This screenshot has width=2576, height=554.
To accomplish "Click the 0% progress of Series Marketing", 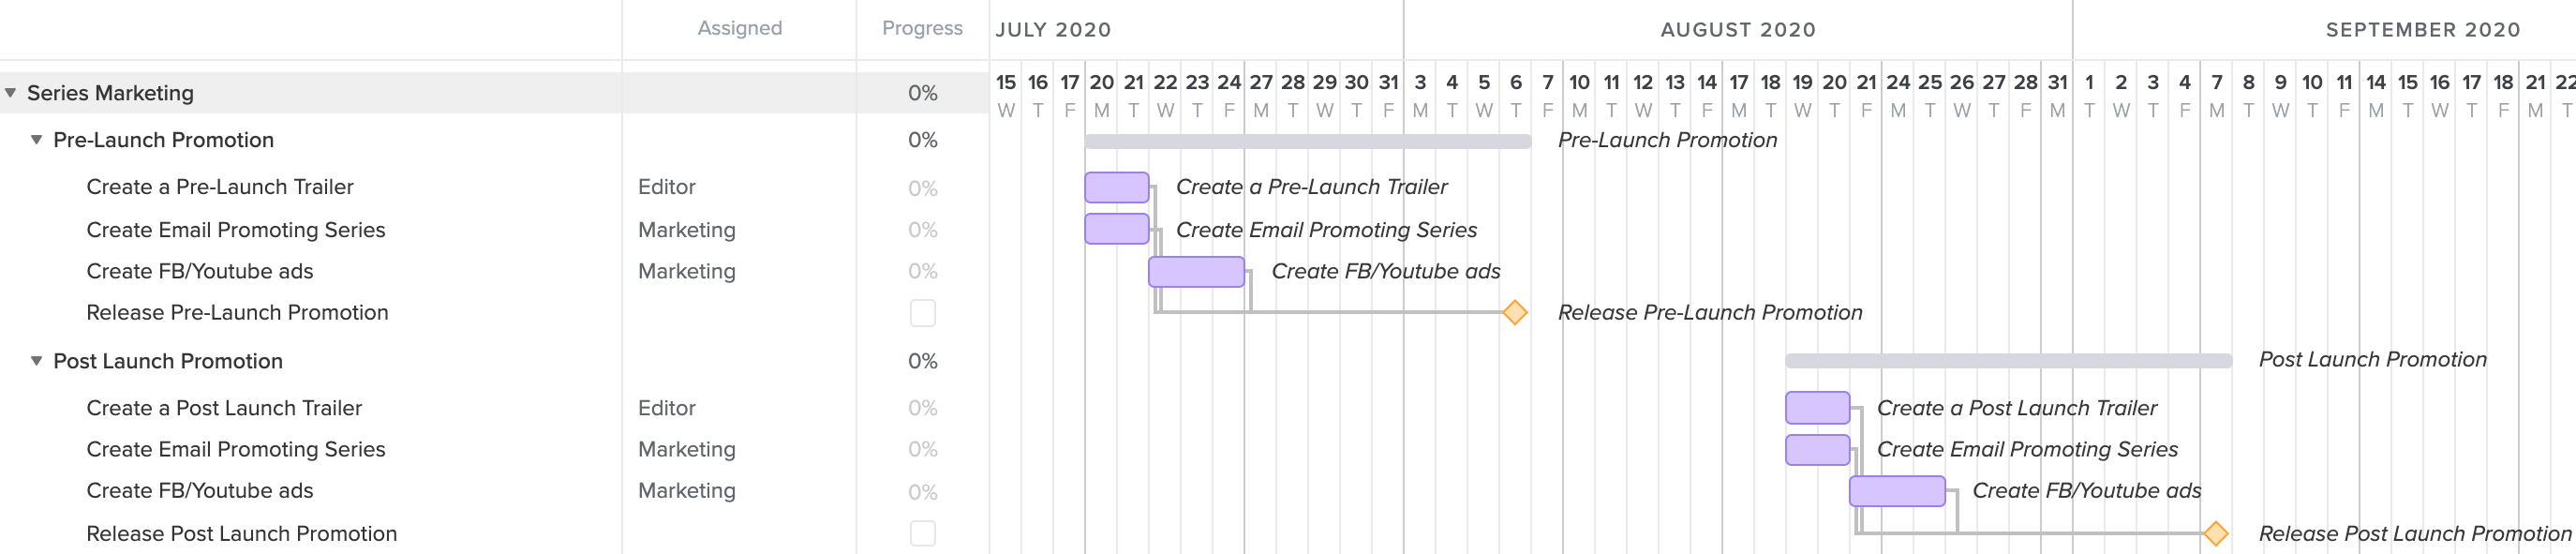I will click(924, 92).
